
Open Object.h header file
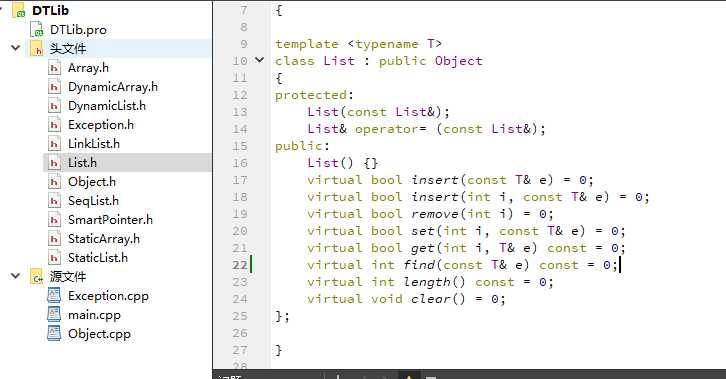(92, 182)
